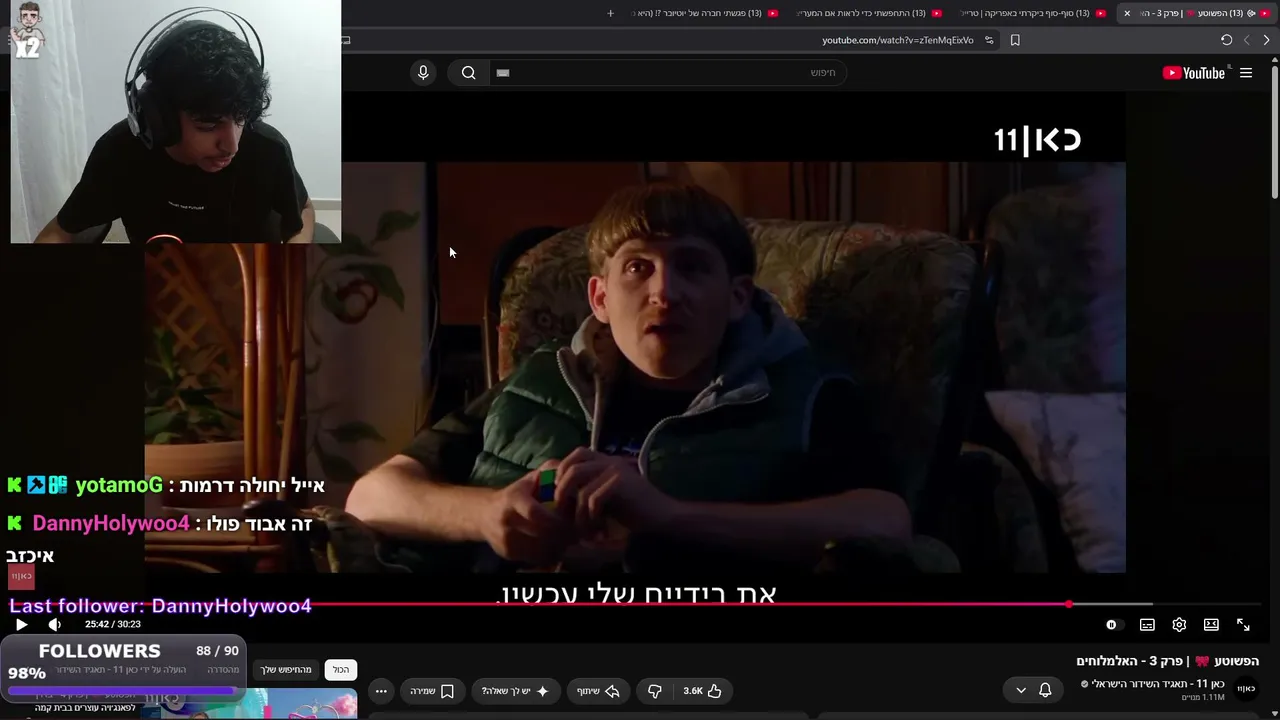Go back using the left-pointing browser arrow
The height and width of the screenshot is (720, 1280).
tap(1246, 40)
